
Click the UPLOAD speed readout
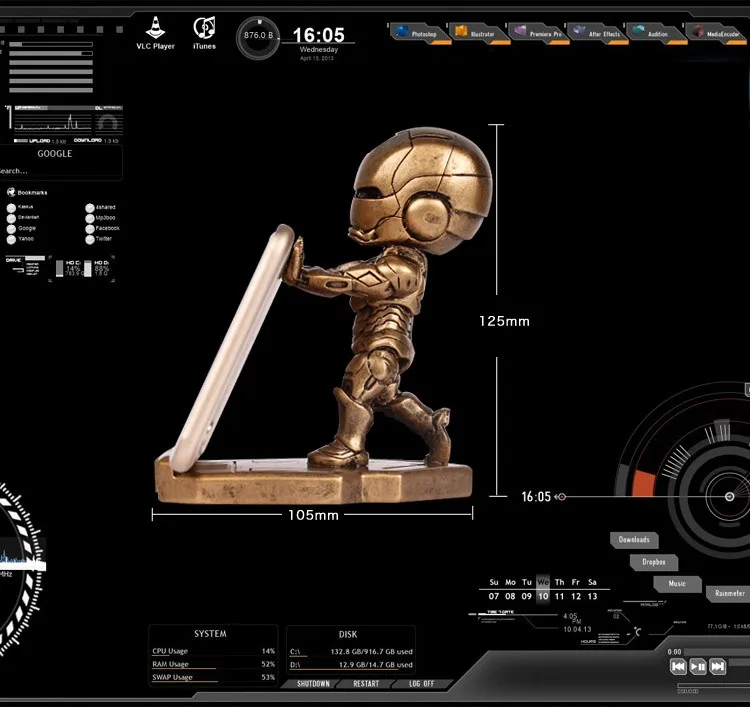(x=41, y=141)
